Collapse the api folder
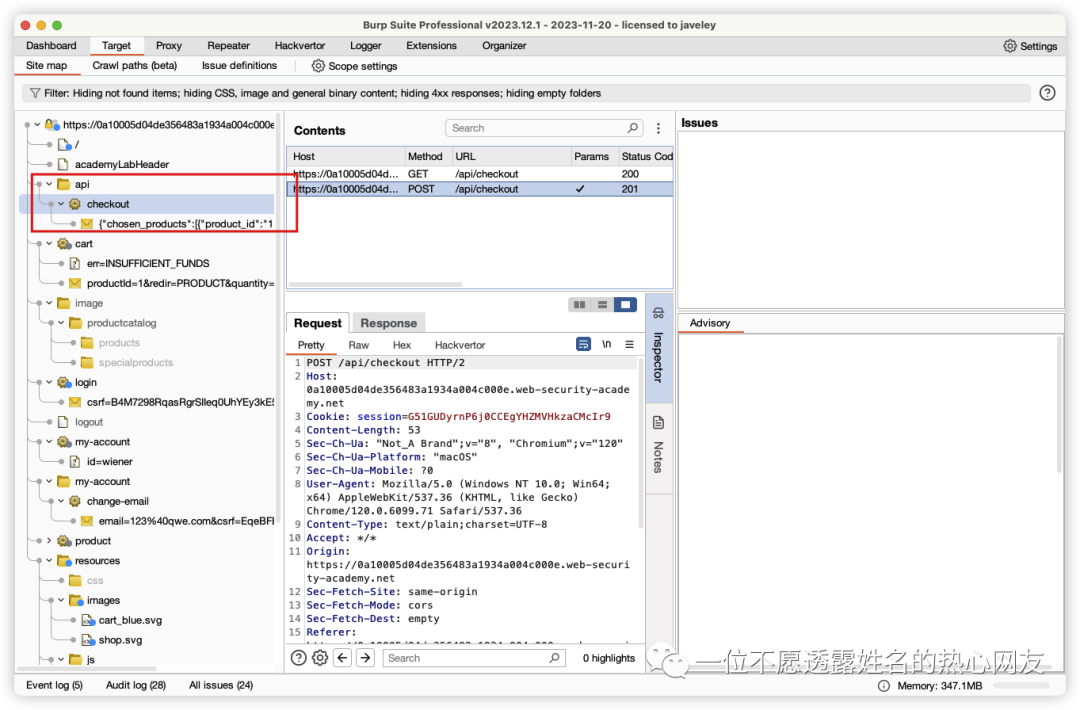The image size is (1080, 710). click(x=49, y=184)
